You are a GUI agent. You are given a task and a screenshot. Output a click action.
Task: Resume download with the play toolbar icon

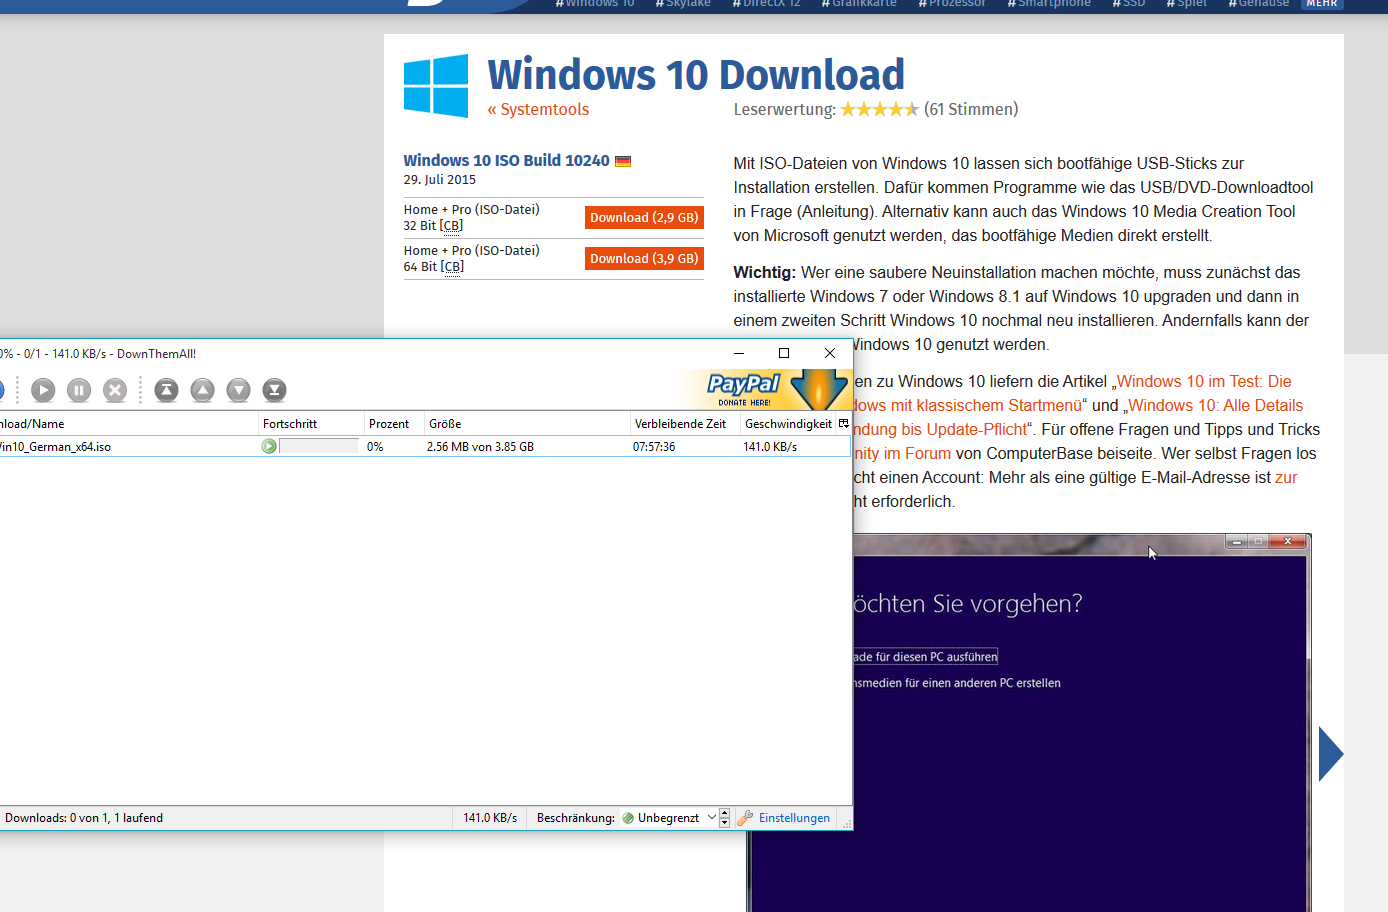tap(43, 390)
